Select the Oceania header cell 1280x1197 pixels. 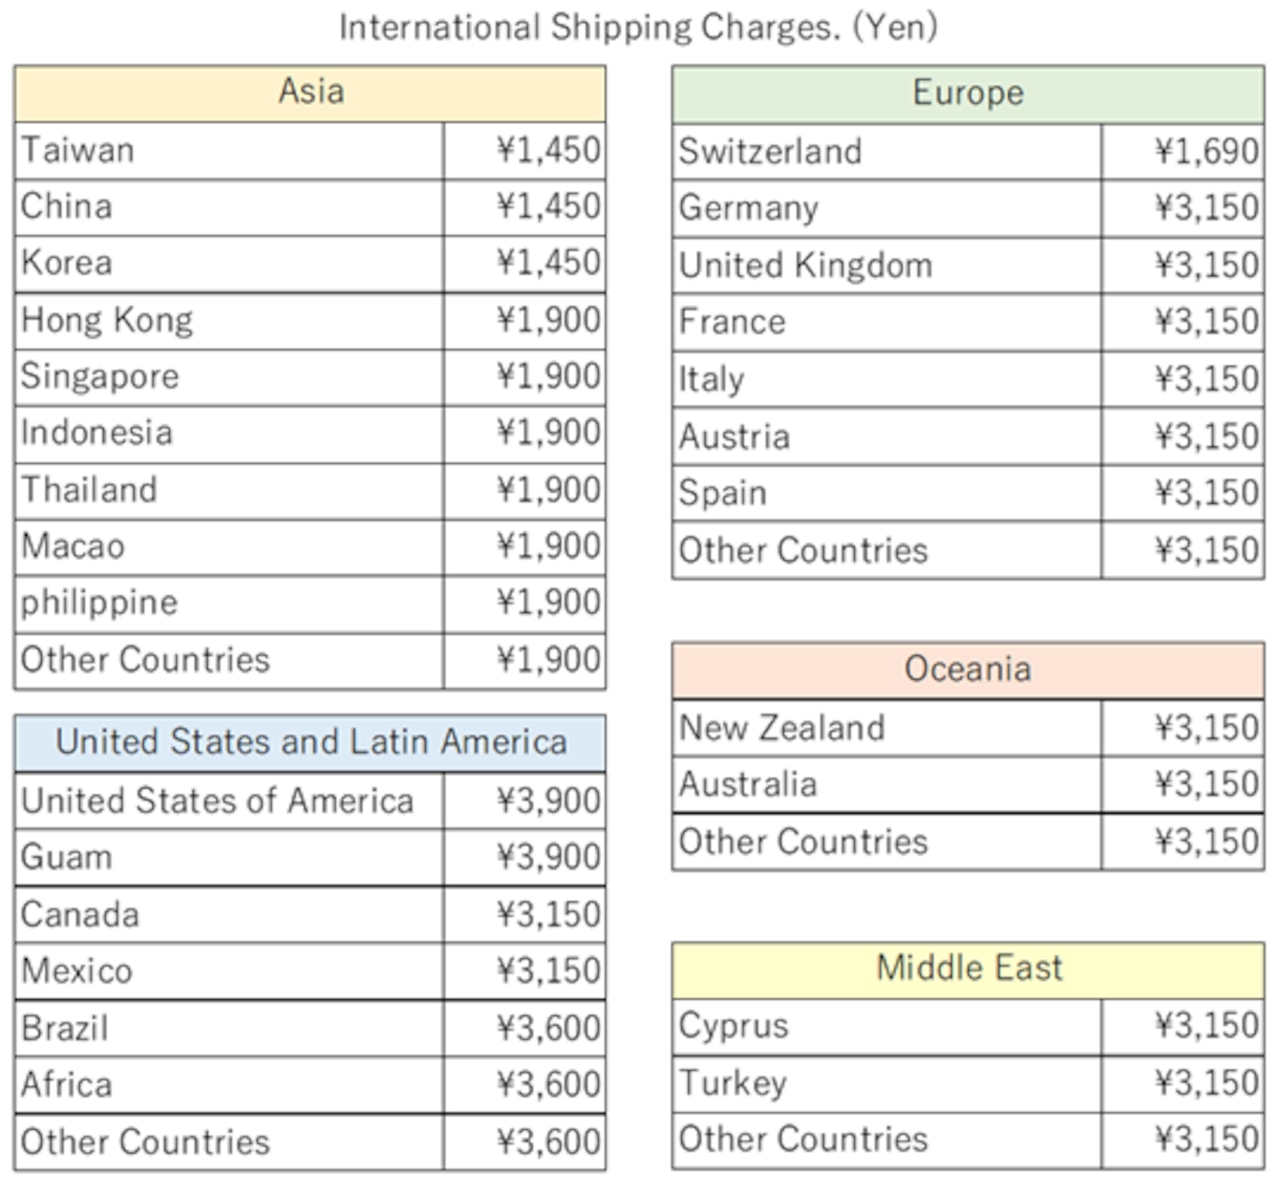click(x=967, y=670)
